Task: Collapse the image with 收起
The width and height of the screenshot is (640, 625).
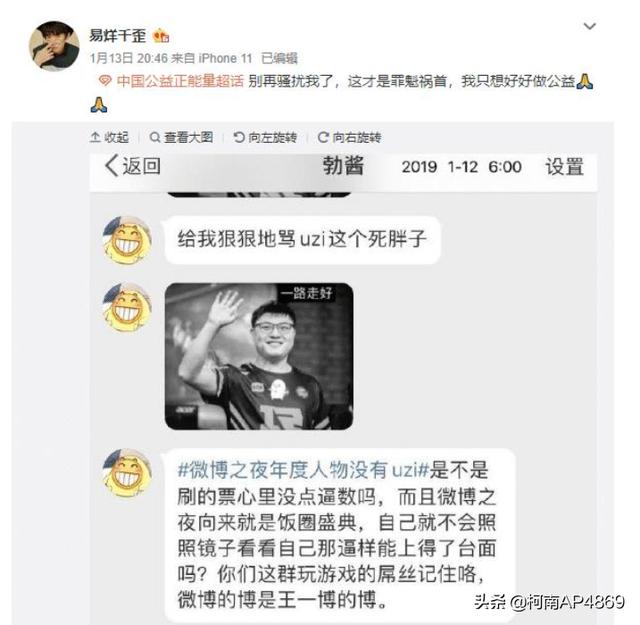Action: tap(109, 137)
